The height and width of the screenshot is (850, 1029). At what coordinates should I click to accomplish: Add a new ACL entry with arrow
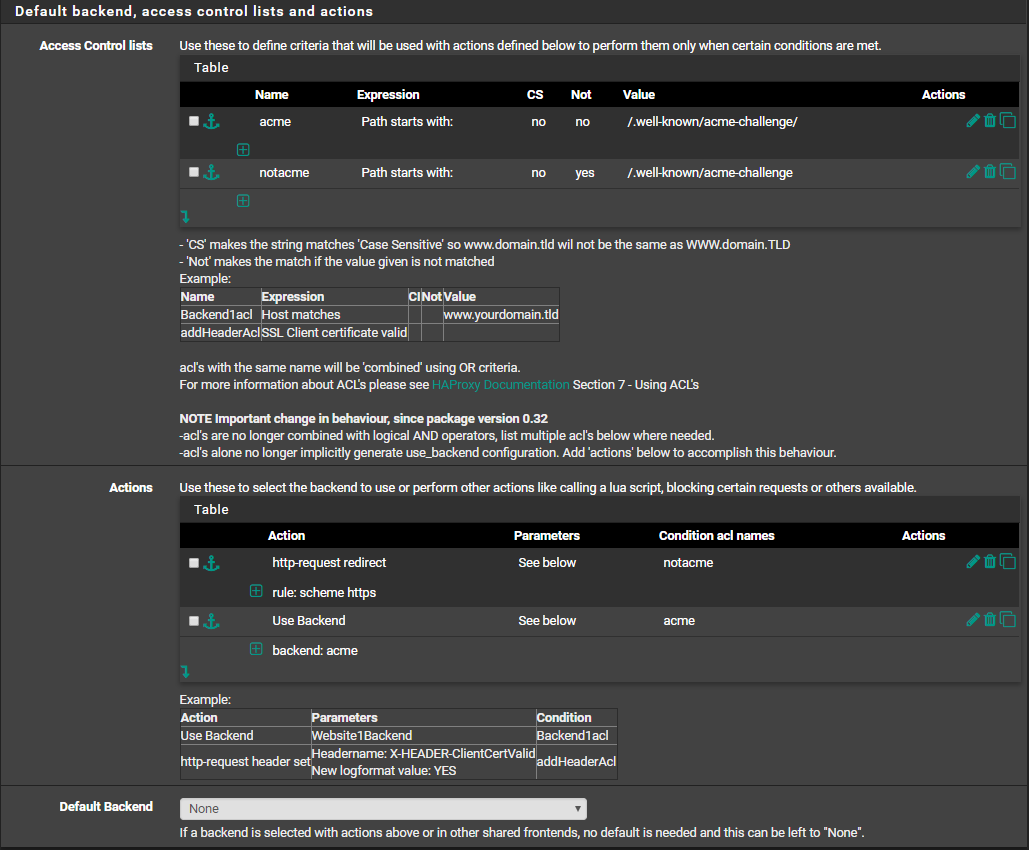click(x=185, y=216)
